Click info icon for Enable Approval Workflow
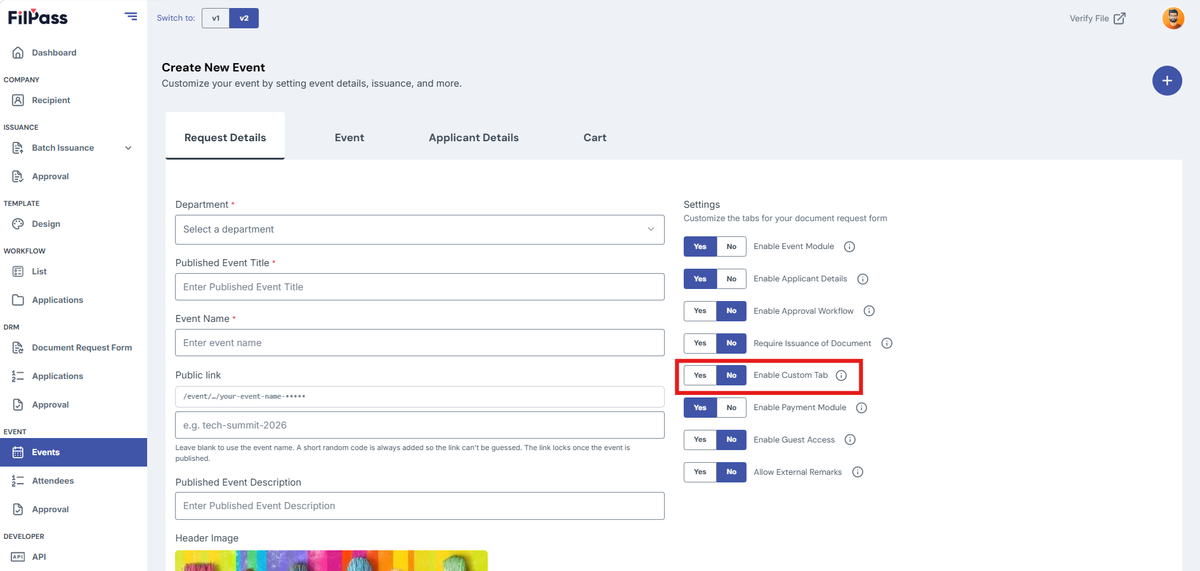Screen dimensions: 1200x571 coord(869,311)
